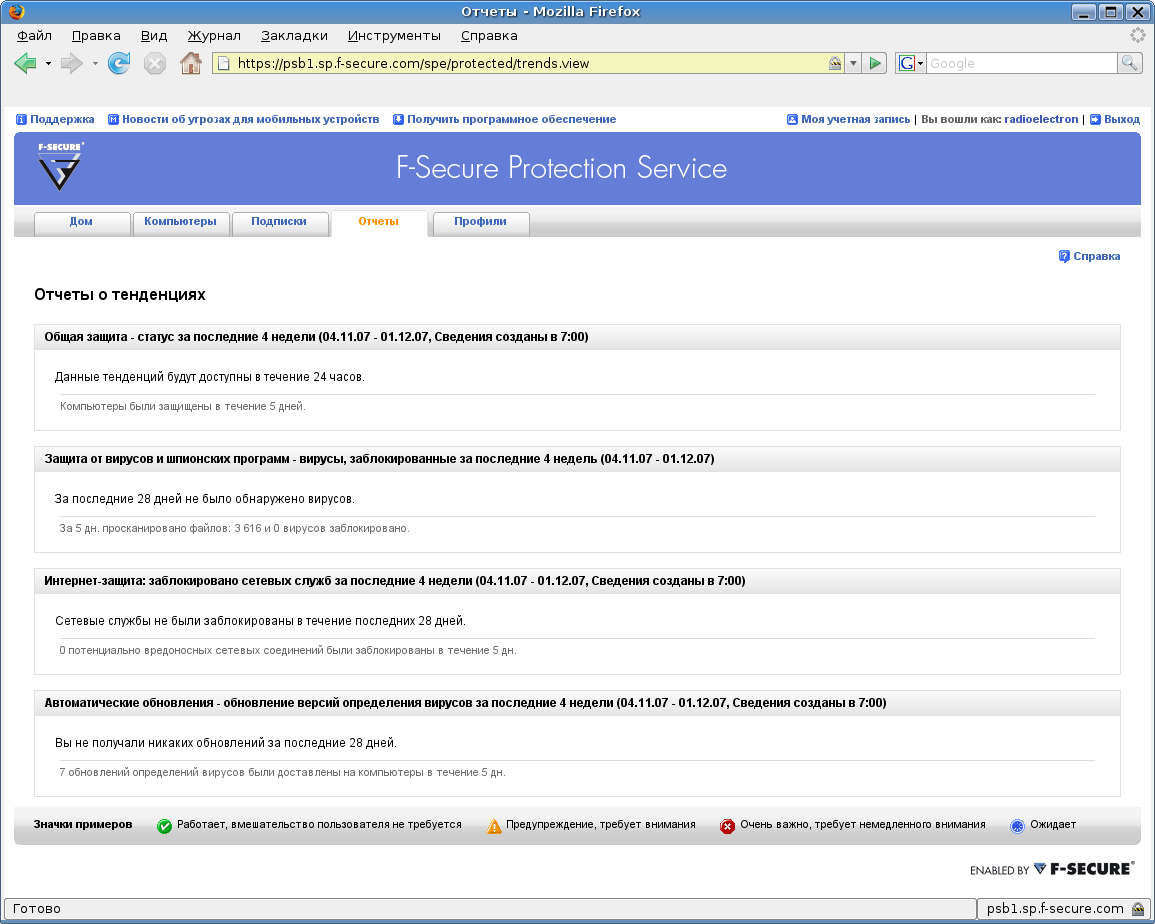Switch to the Компьютеры tab

pyautogui.click(x=180, y=223)
